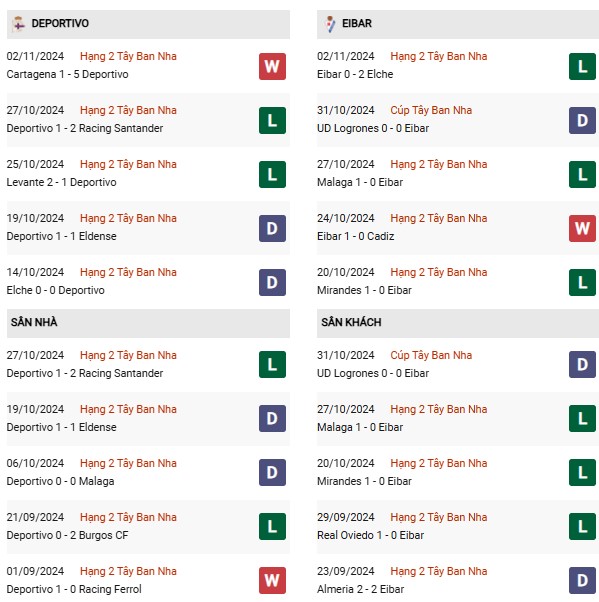Viewport: 599px width, 602px height.
Task: Click the Deportivo club crest icon
Action: click(x=18, y=24)
